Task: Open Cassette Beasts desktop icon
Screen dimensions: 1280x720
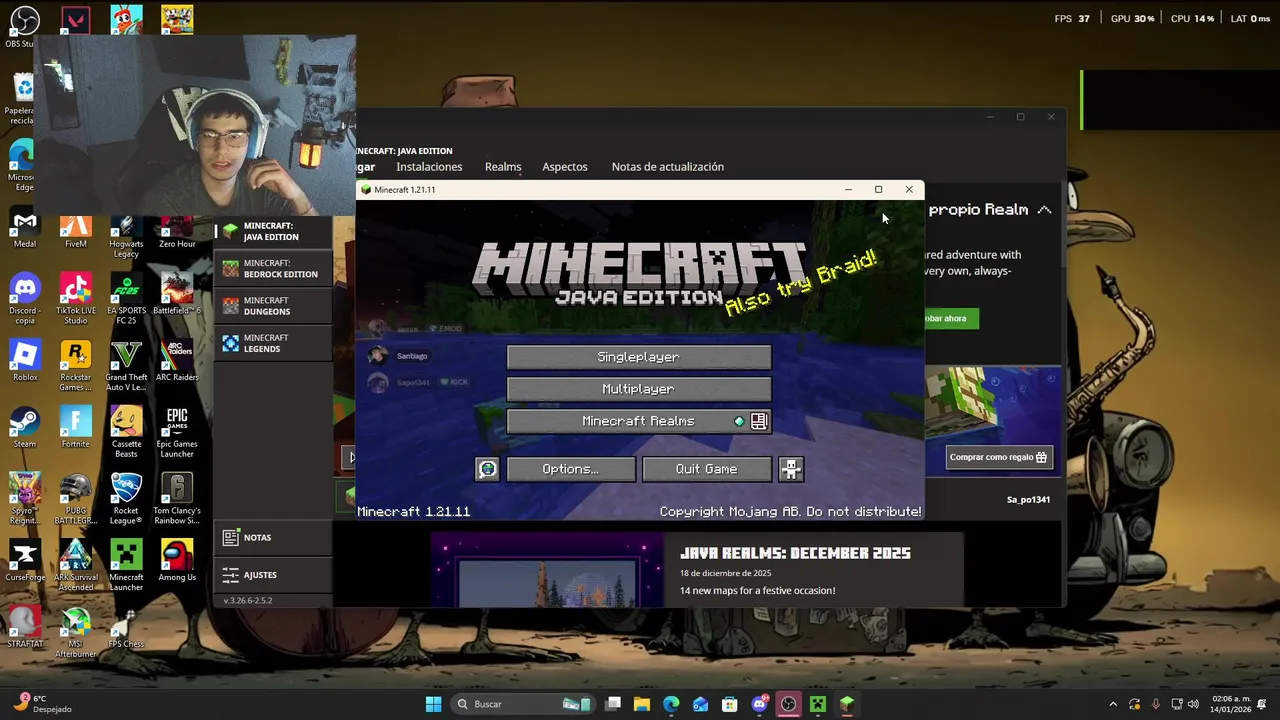Action: click(x=126, y=432)
